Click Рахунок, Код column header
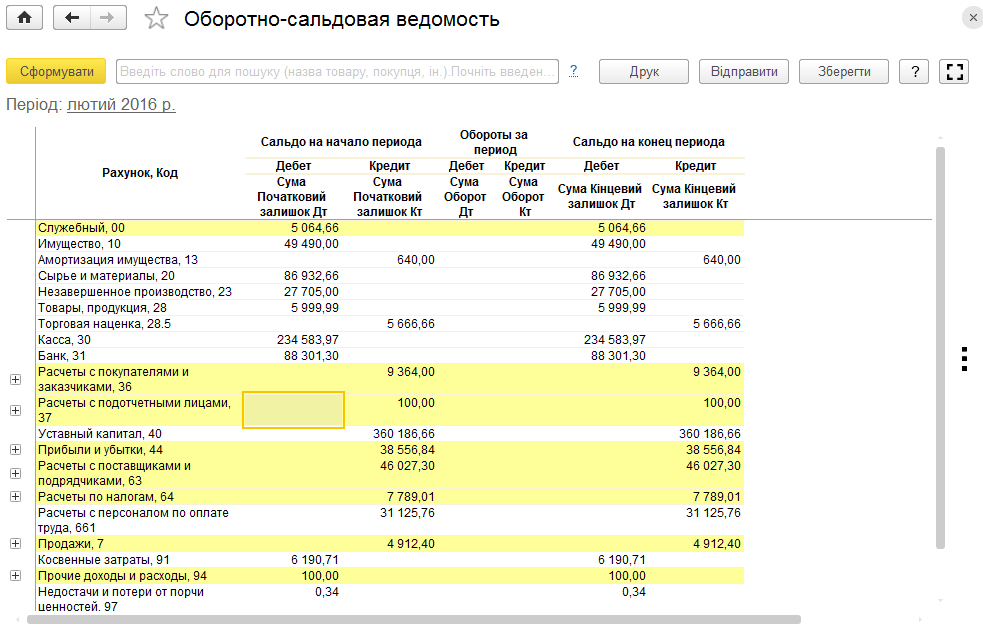983x629 pixels. 140,172
